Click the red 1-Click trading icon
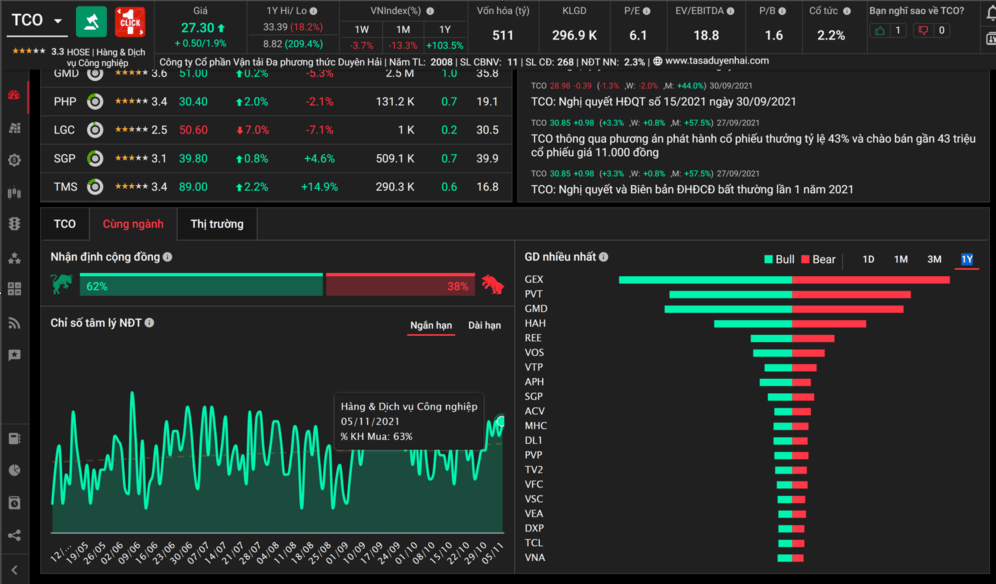 pos(130,21)
